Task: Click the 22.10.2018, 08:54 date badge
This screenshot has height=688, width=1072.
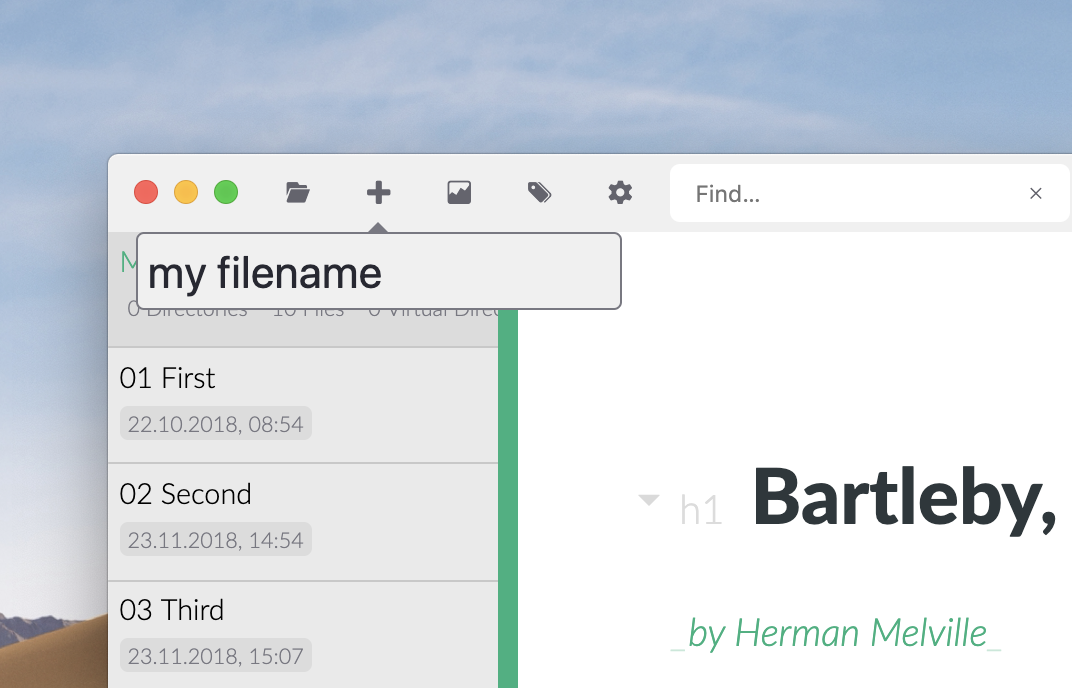Action: (x=215, y=424)
